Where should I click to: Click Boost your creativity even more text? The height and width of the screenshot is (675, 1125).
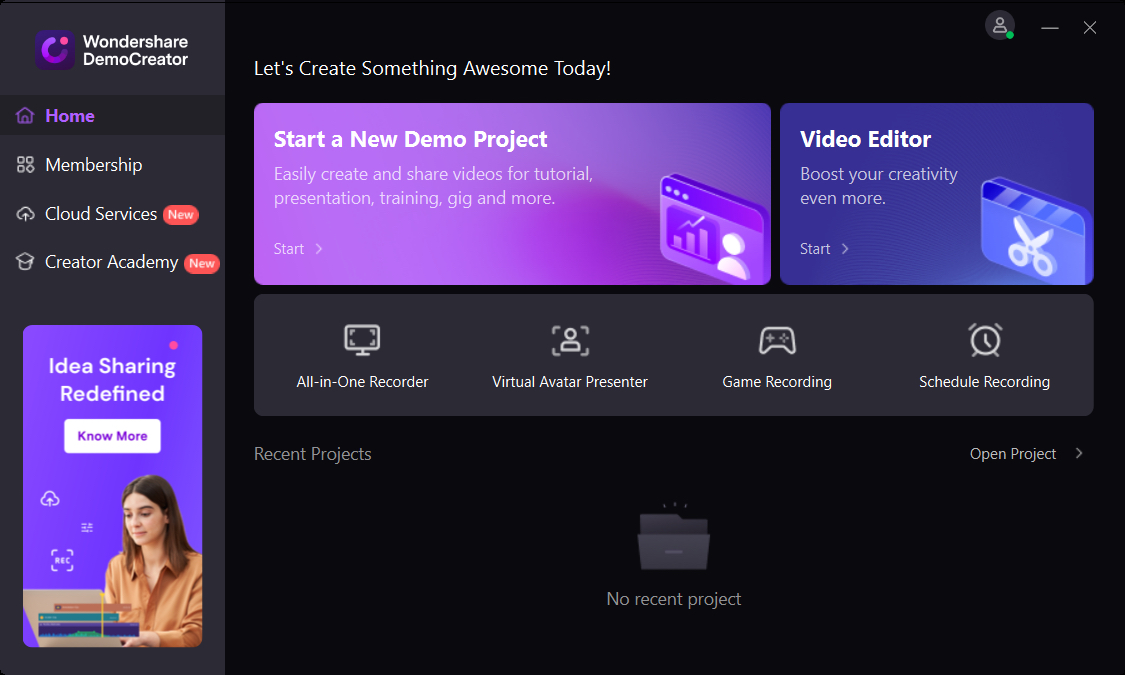pos(879,186)
